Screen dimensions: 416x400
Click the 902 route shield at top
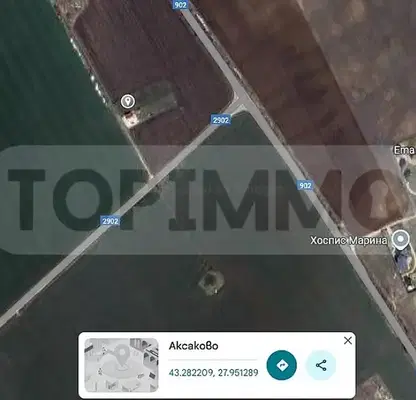click(x=180, y=4)
